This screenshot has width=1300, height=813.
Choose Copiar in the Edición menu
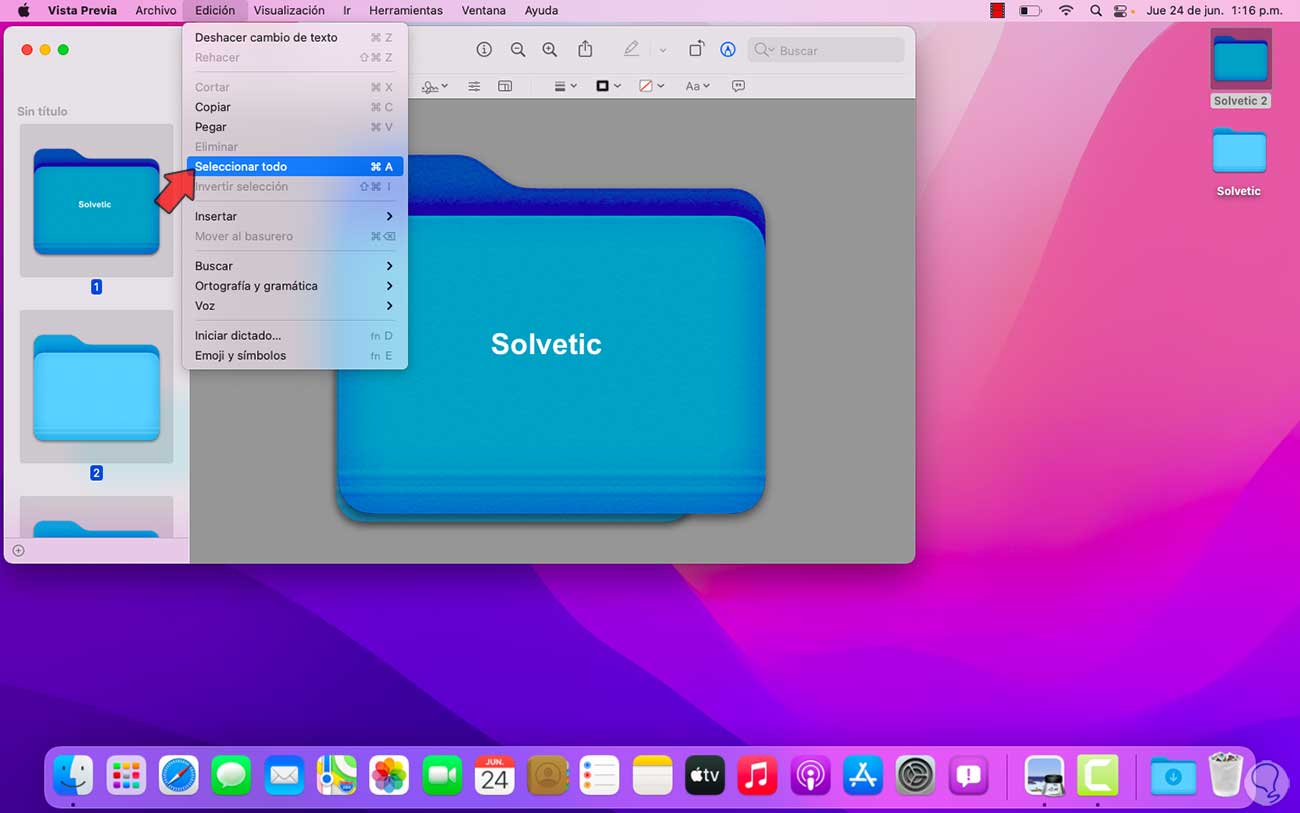(x=295, y=107)
